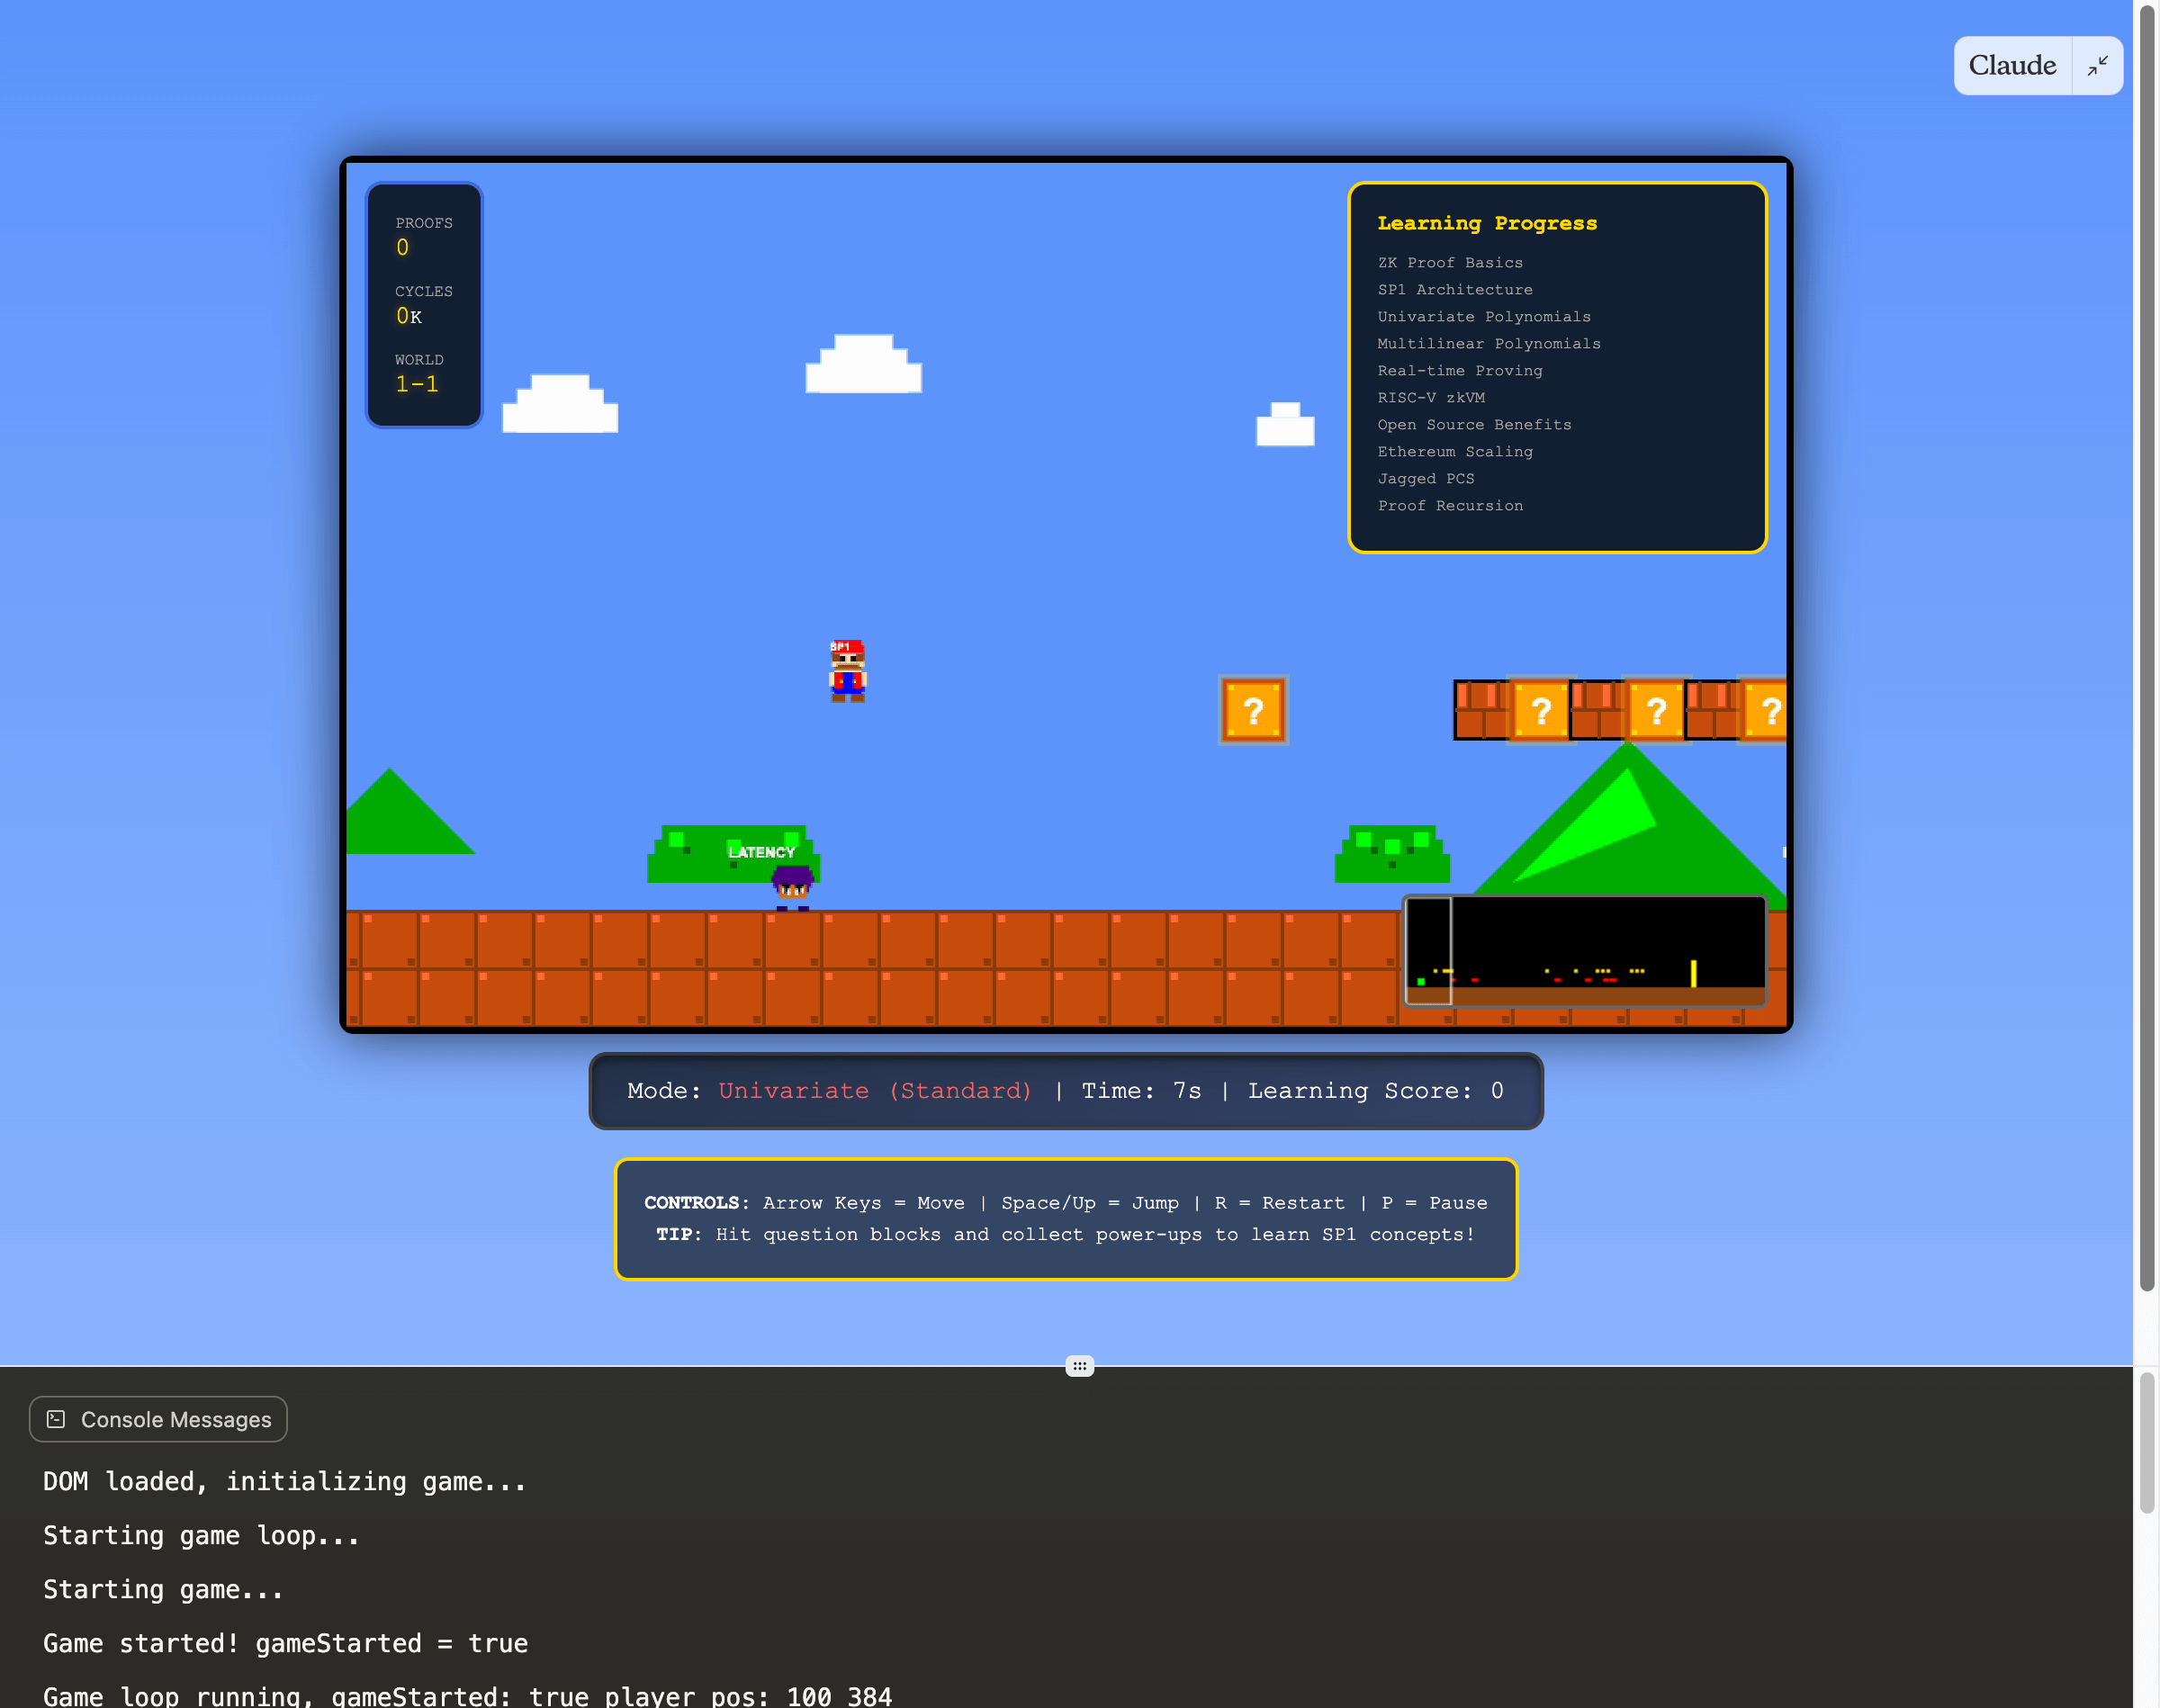This screenshot has width=2160, height=1708.
Task: Click the 'Univariate Polynomials' progress entry
Action: pyautogui.click(x=1484, y=317)
